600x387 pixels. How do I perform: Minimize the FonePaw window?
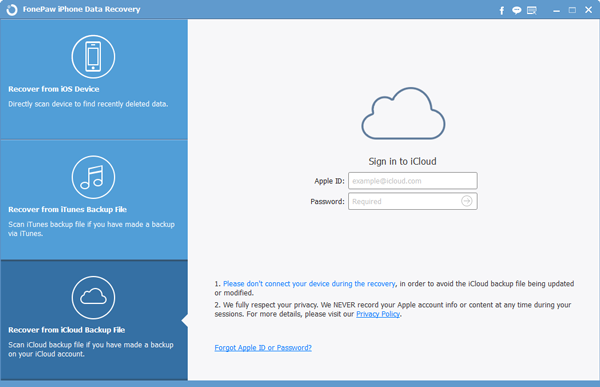point(556,11)
